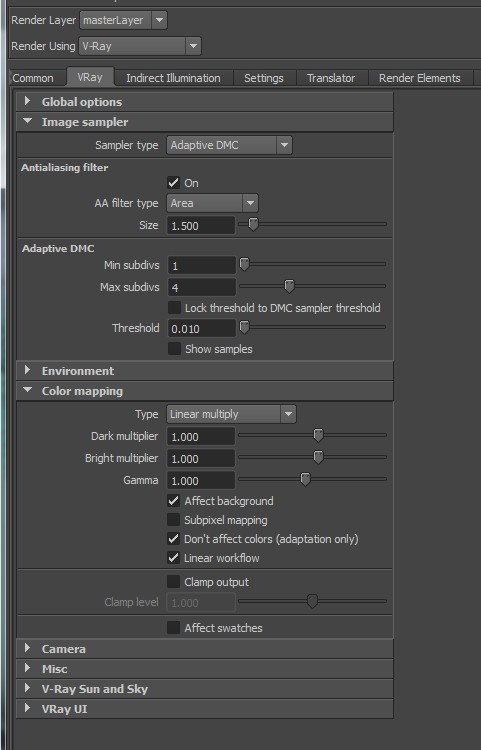Disable the Antialiasing filter On checkbox
The height and width of the screenshot is (750, 481).
(174, 183)
